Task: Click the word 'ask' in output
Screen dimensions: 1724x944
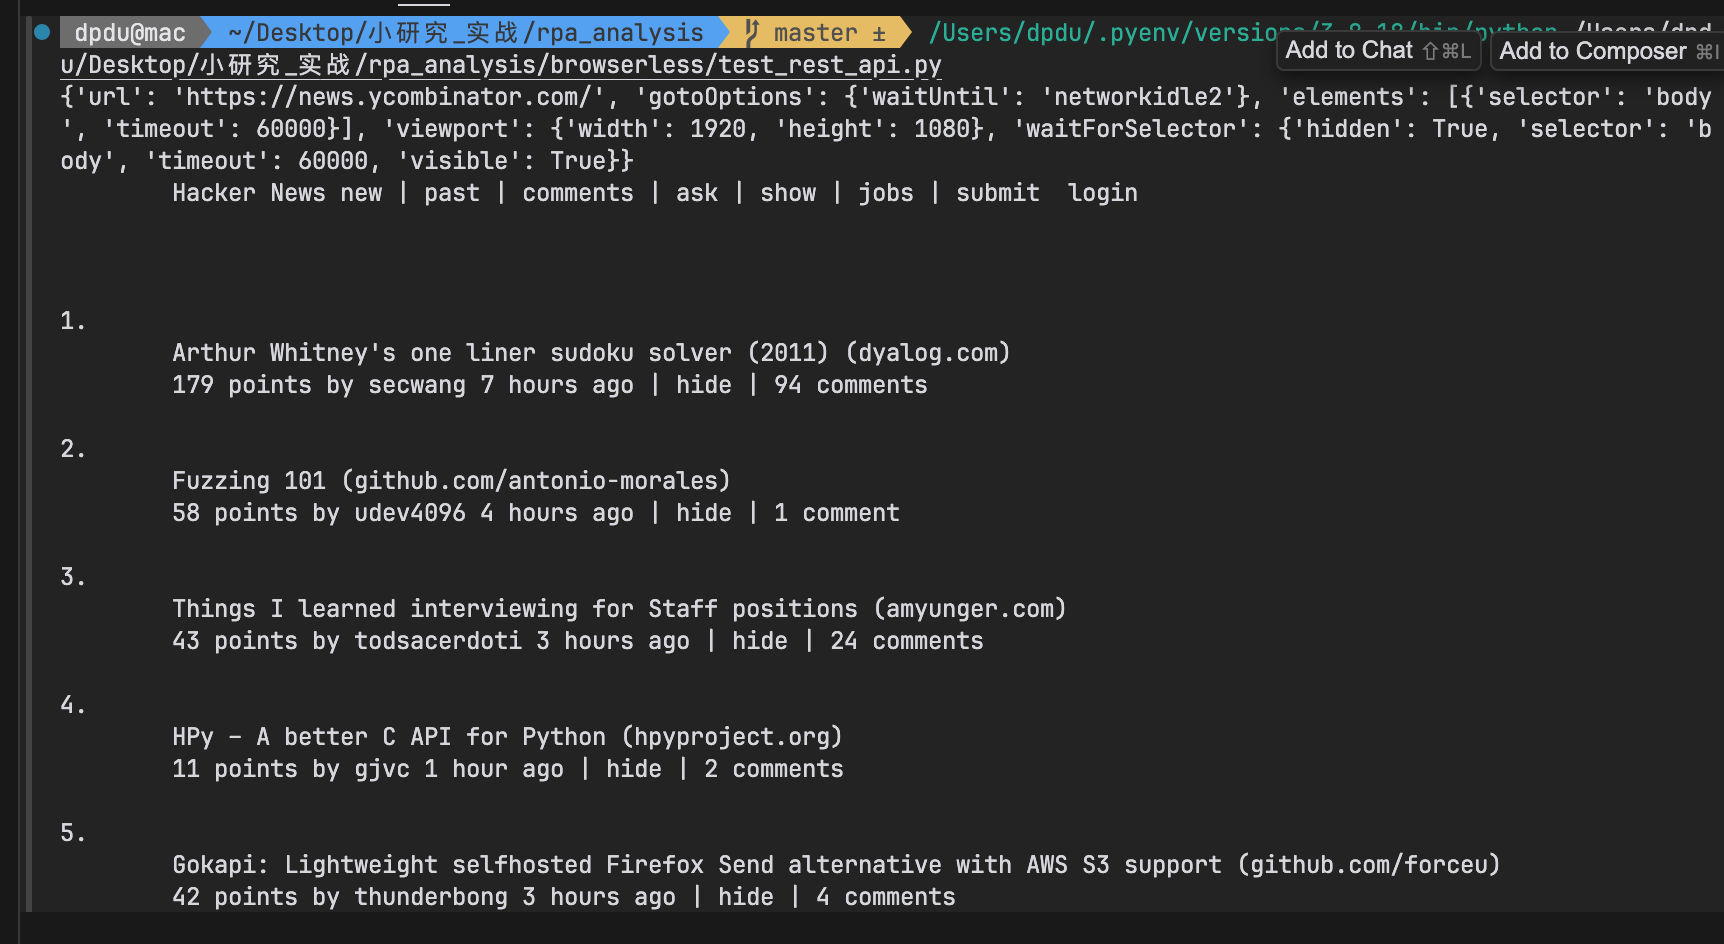Action: click(697, 193)
